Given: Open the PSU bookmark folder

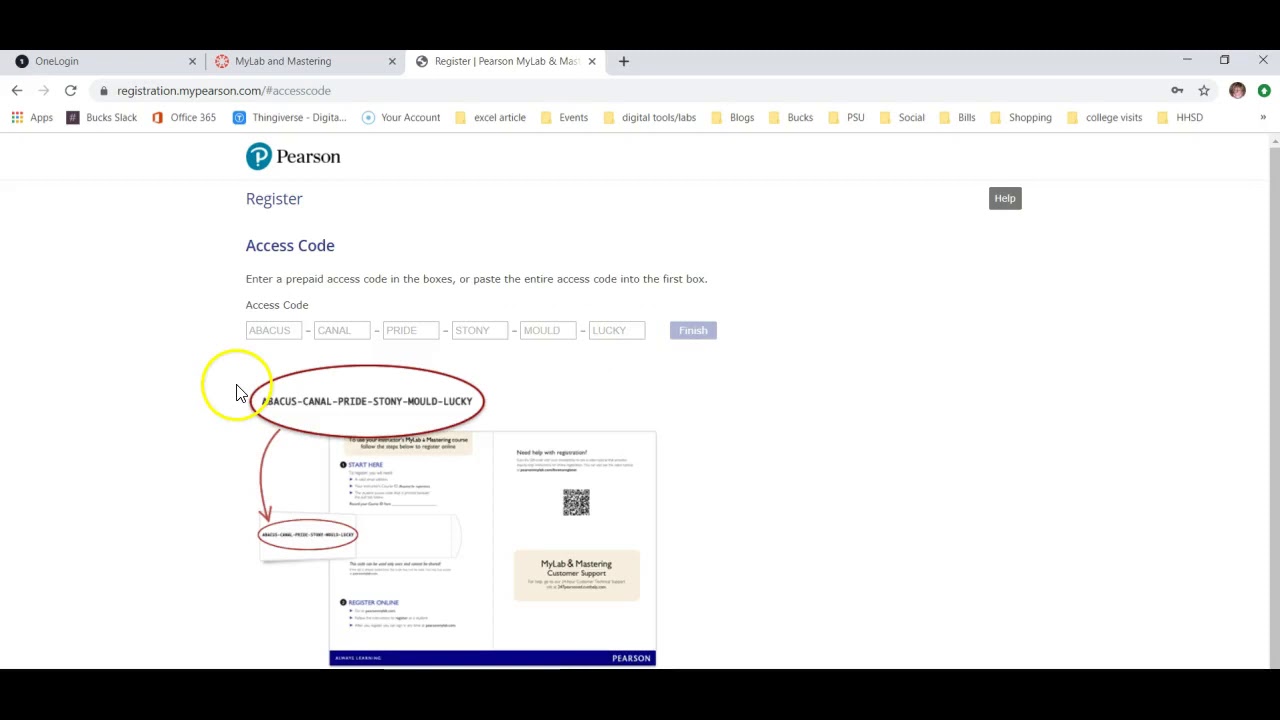Looking at the screenshot, I should point(847,118).
